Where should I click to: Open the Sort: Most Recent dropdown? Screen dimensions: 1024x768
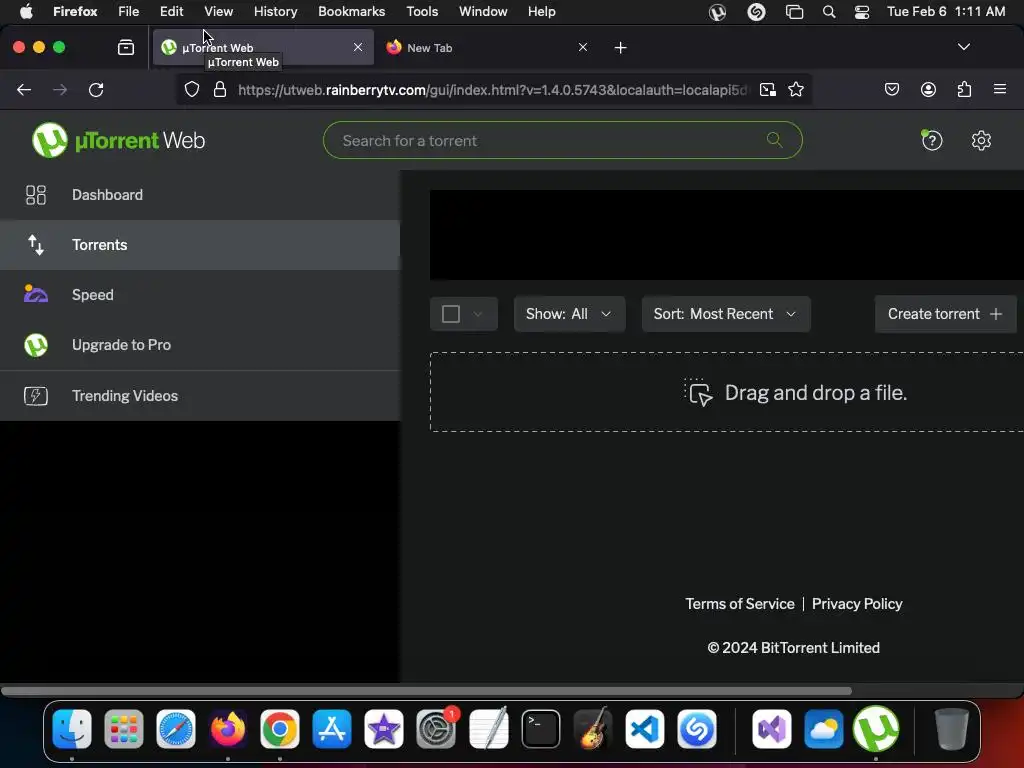pyautogui.click(x=726, y=314)
